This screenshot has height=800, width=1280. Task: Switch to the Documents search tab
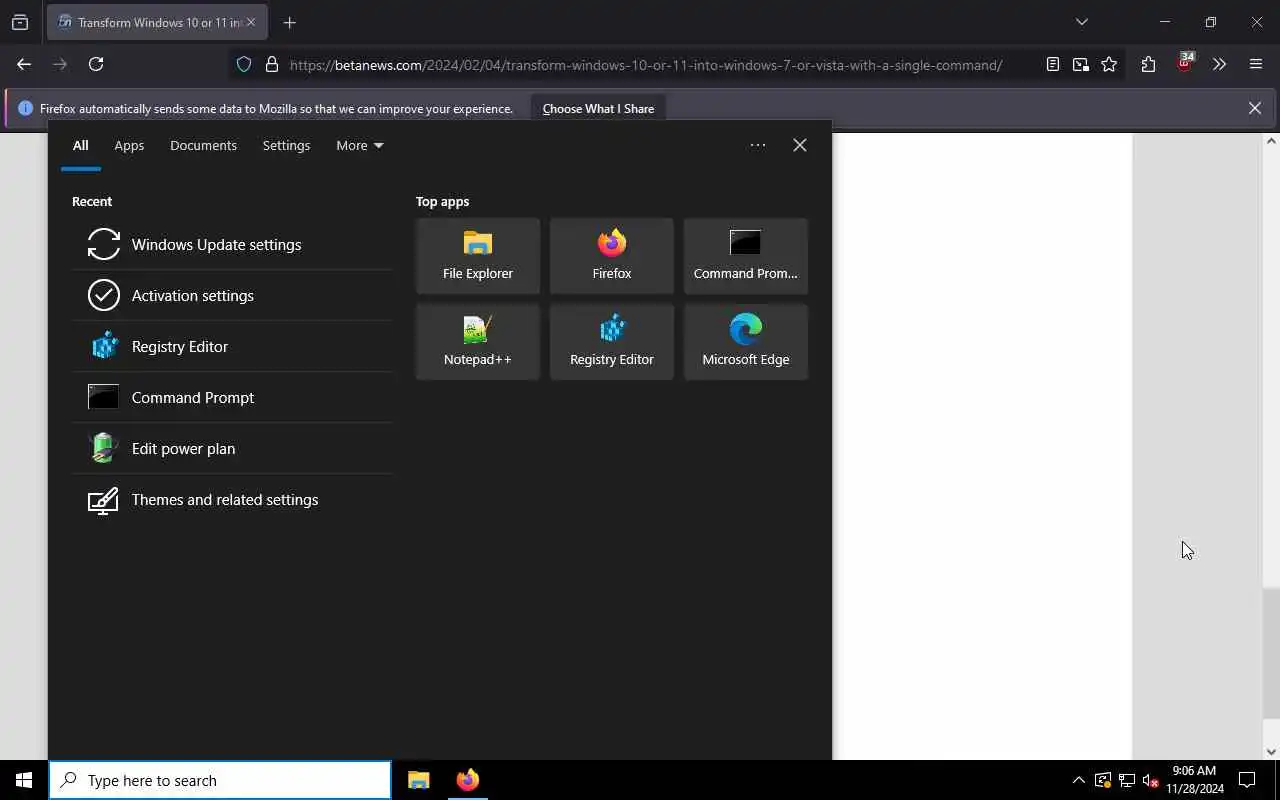203,145
